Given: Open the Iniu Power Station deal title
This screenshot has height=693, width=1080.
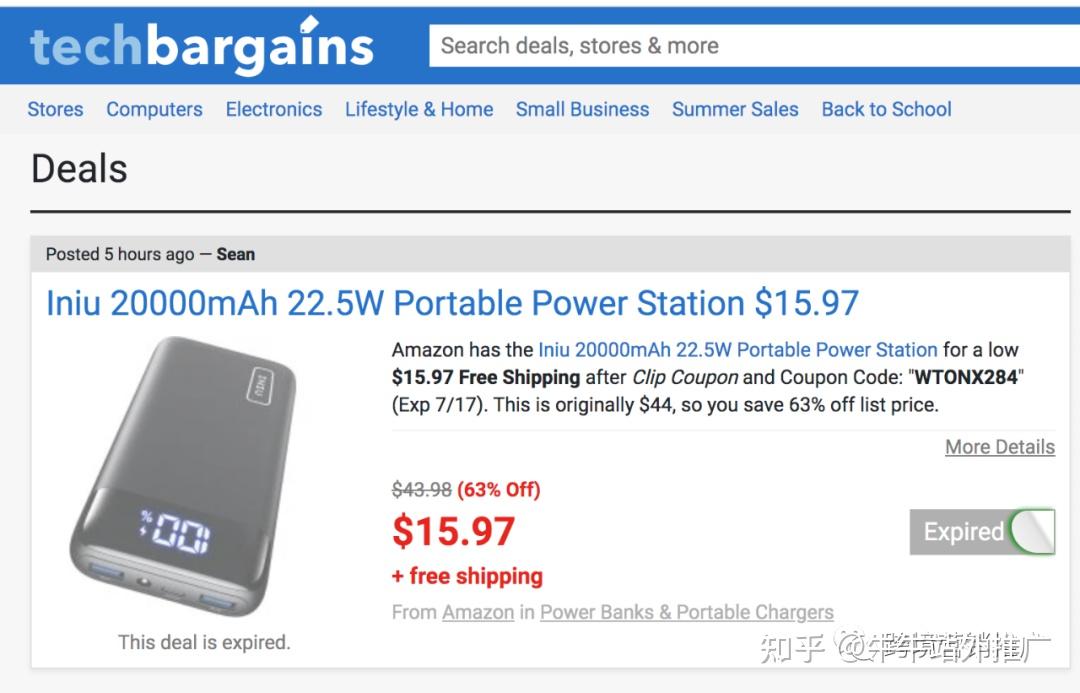Looking at the screenshot, I should pyautogui.click(x=452, y=303).
